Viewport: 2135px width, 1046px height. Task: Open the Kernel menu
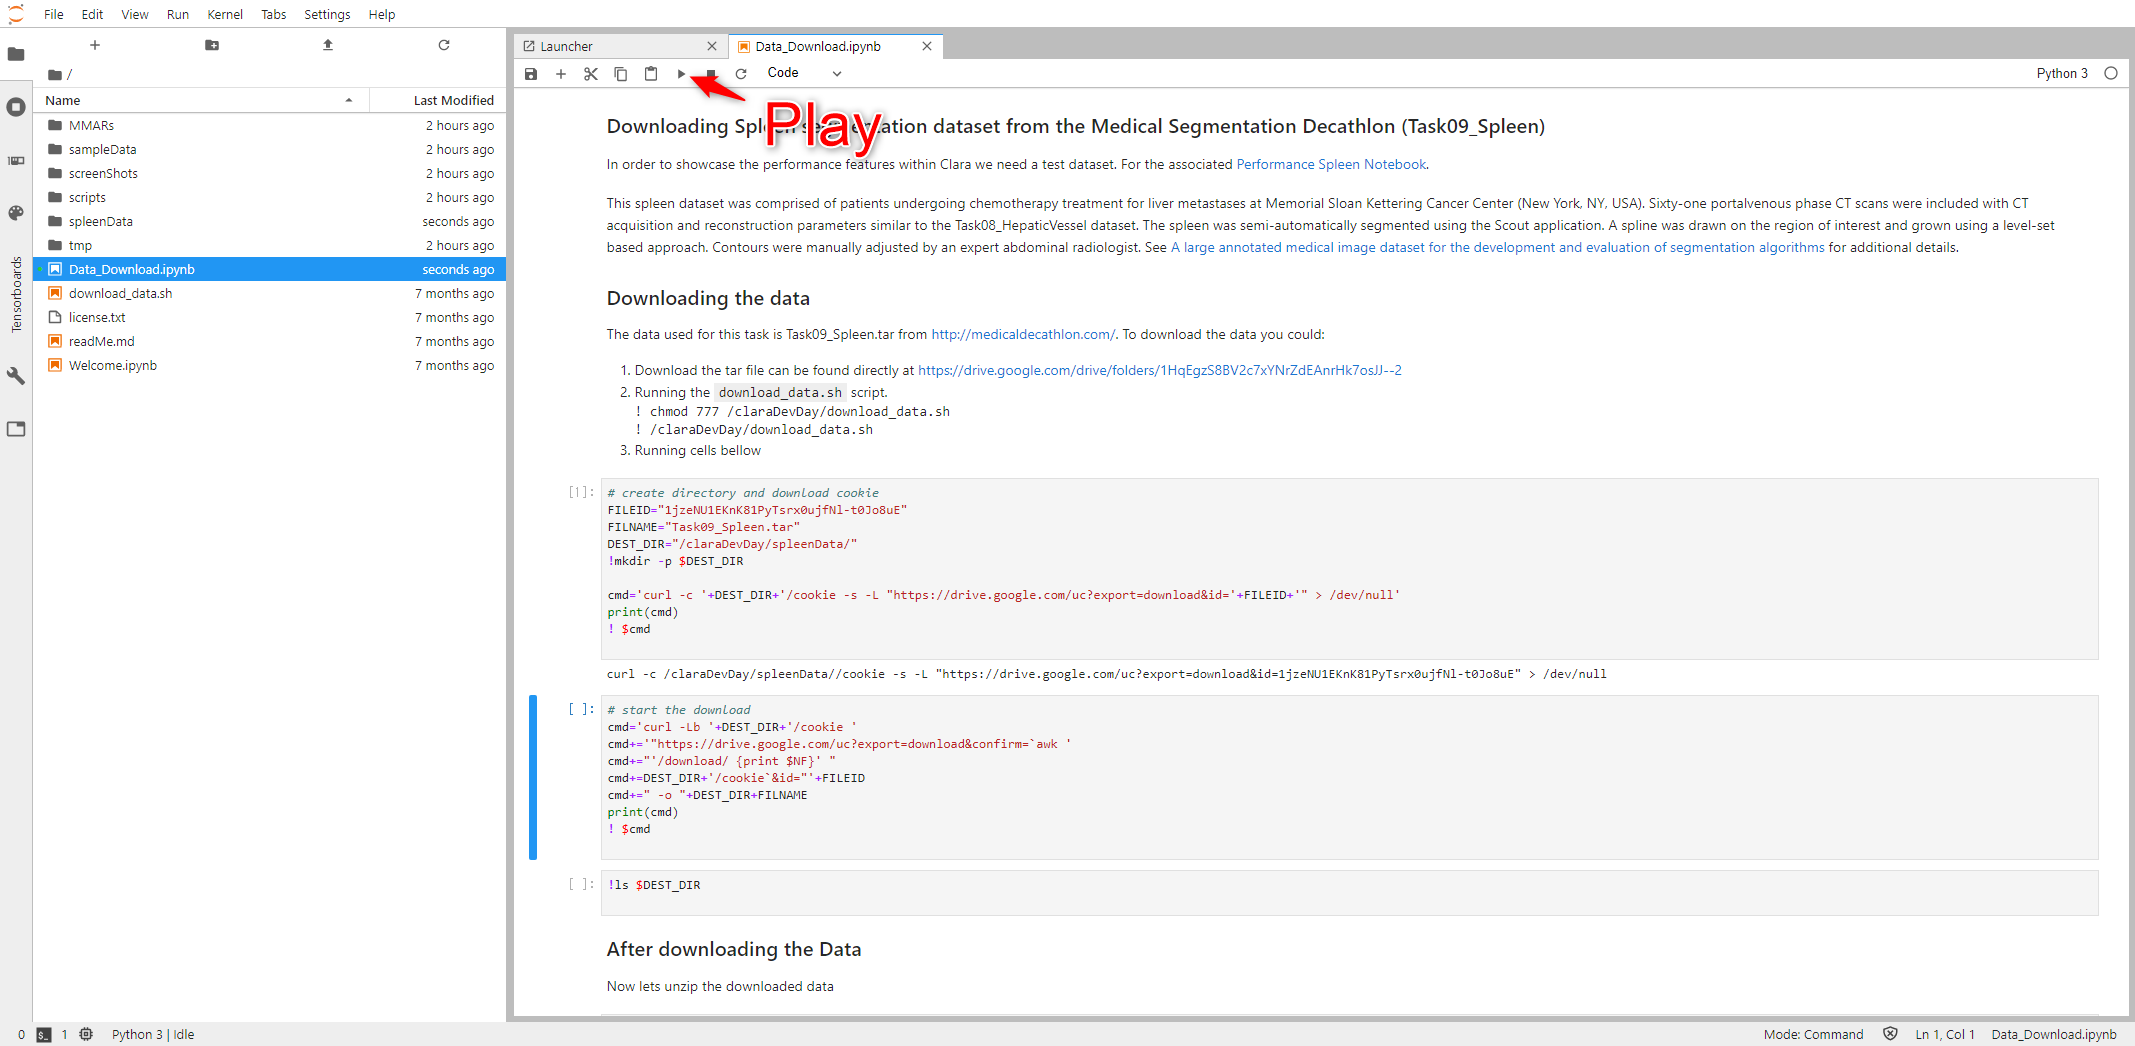pos(225,14)
